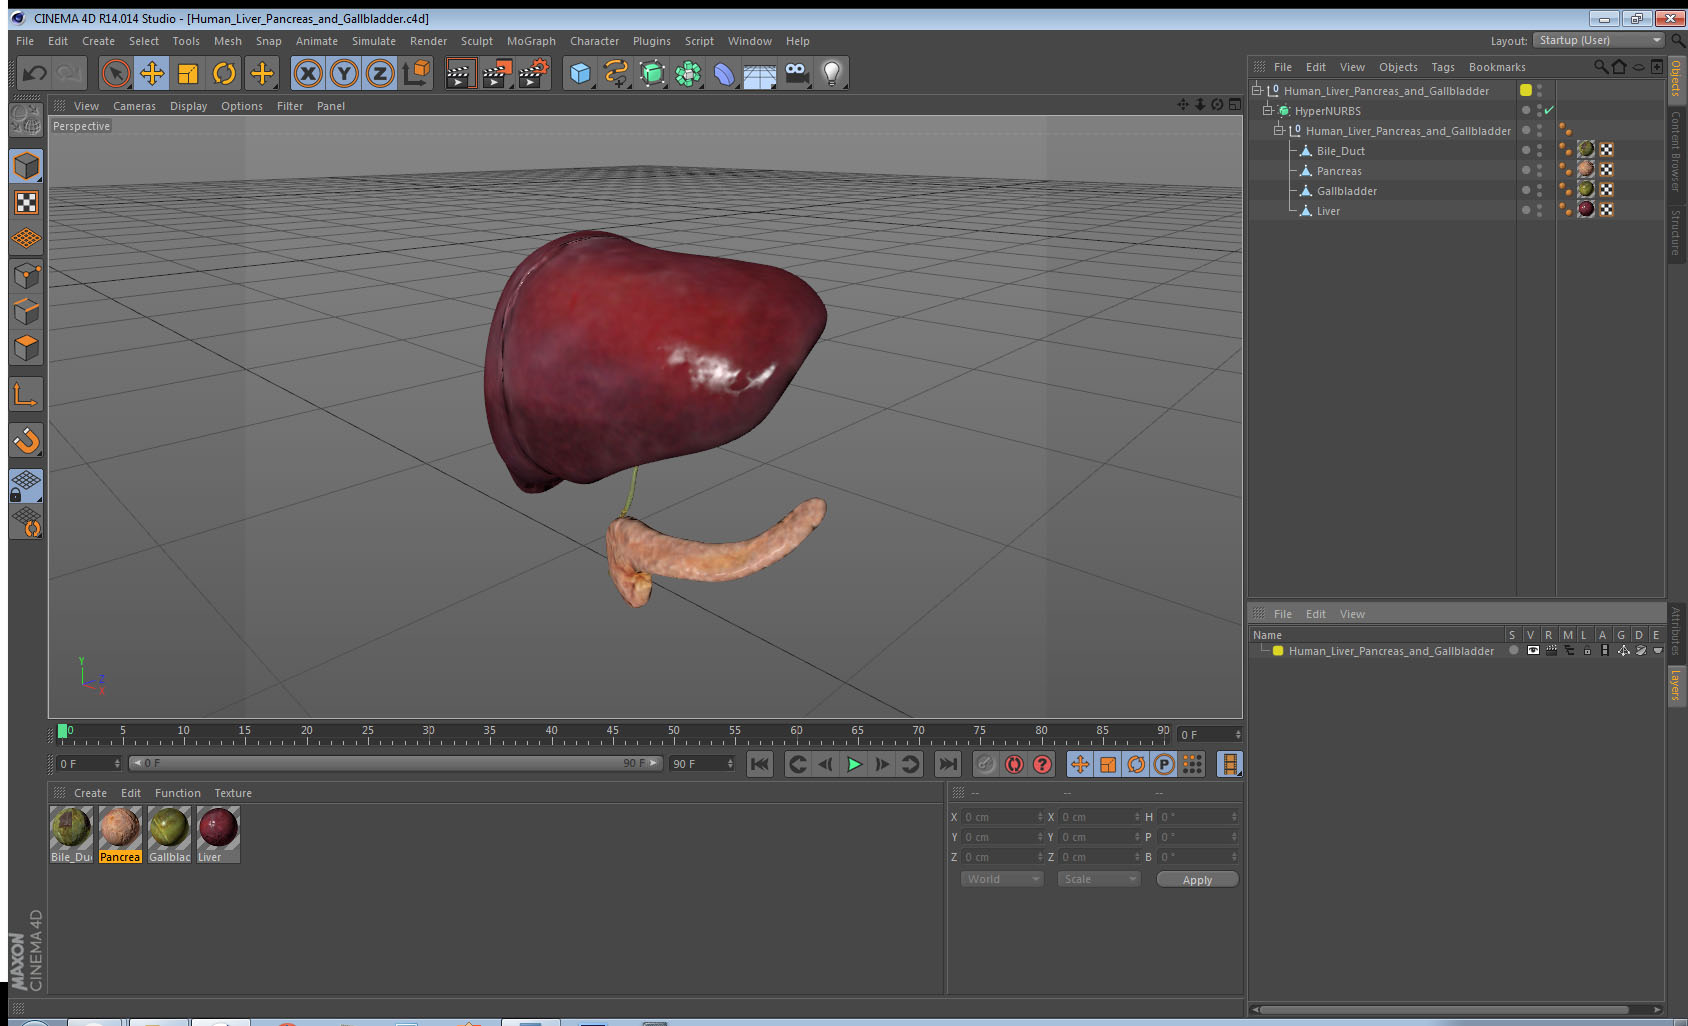Add a Bend deformer object
The width and height of the screenshot is (1688, 1026).
724,73
